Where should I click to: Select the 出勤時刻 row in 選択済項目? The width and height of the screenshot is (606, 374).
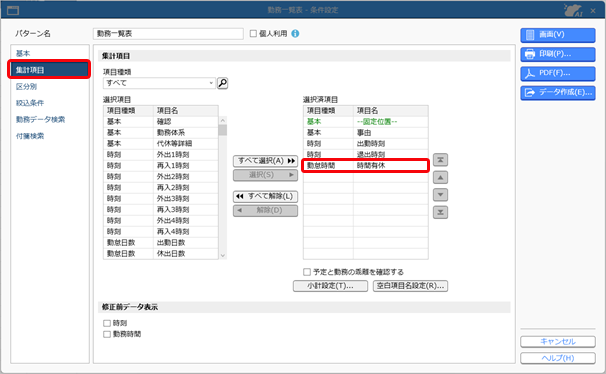tap(366, 144)
